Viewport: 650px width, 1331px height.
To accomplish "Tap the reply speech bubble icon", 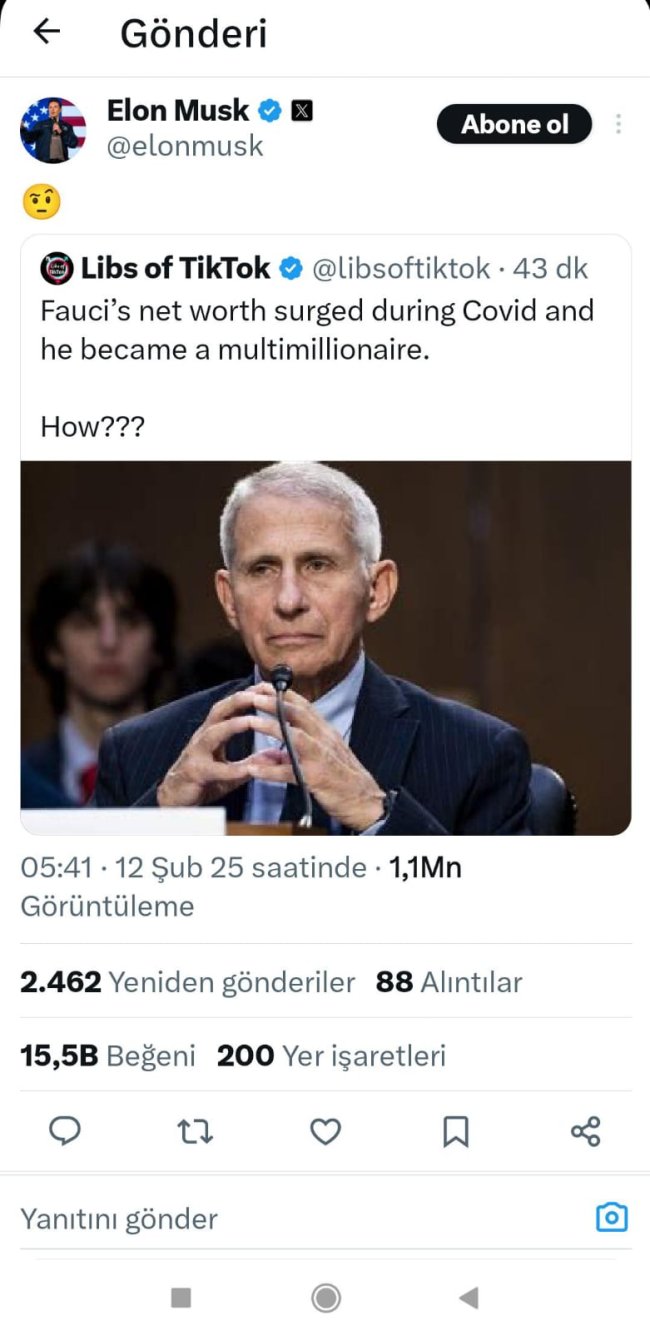I will point(65,1131).
